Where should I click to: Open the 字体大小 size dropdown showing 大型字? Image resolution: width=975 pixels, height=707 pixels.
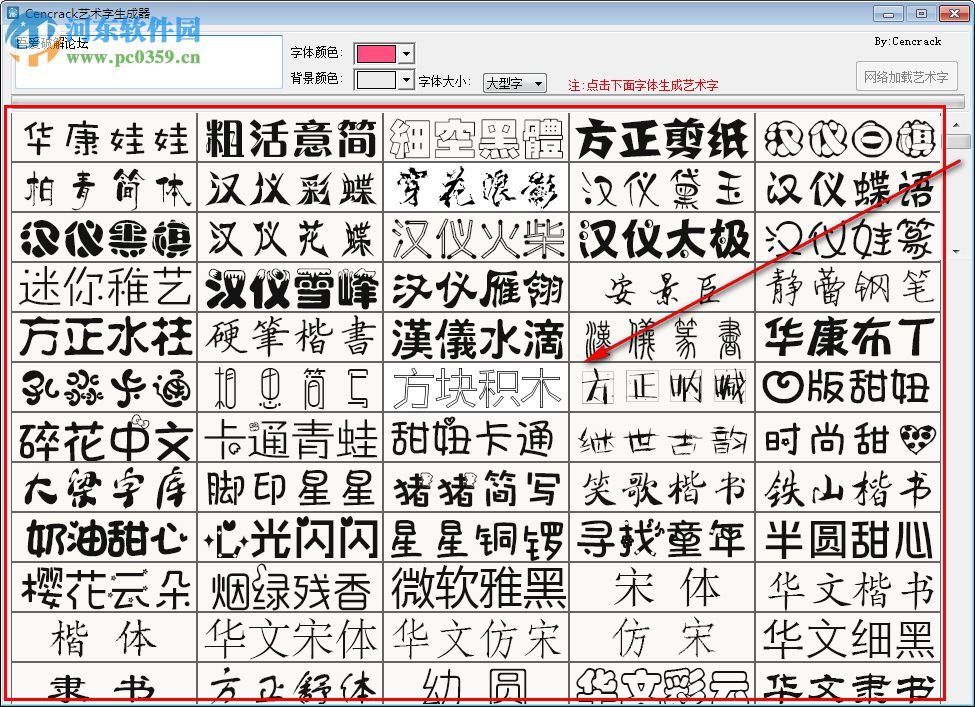[514, 82]
